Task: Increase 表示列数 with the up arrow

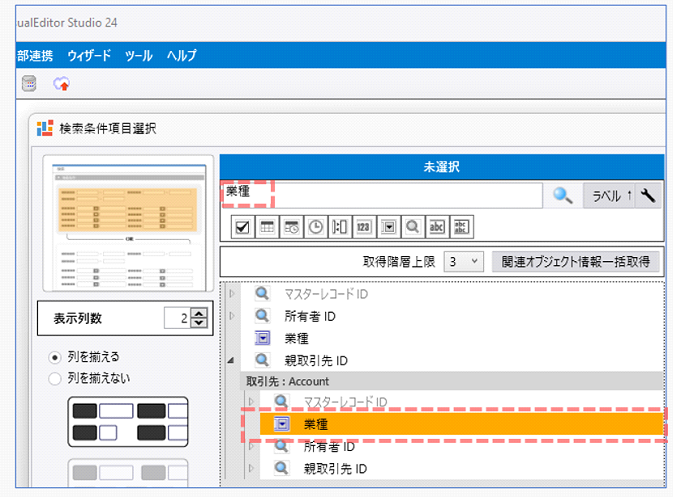Action: click(199, 313)
